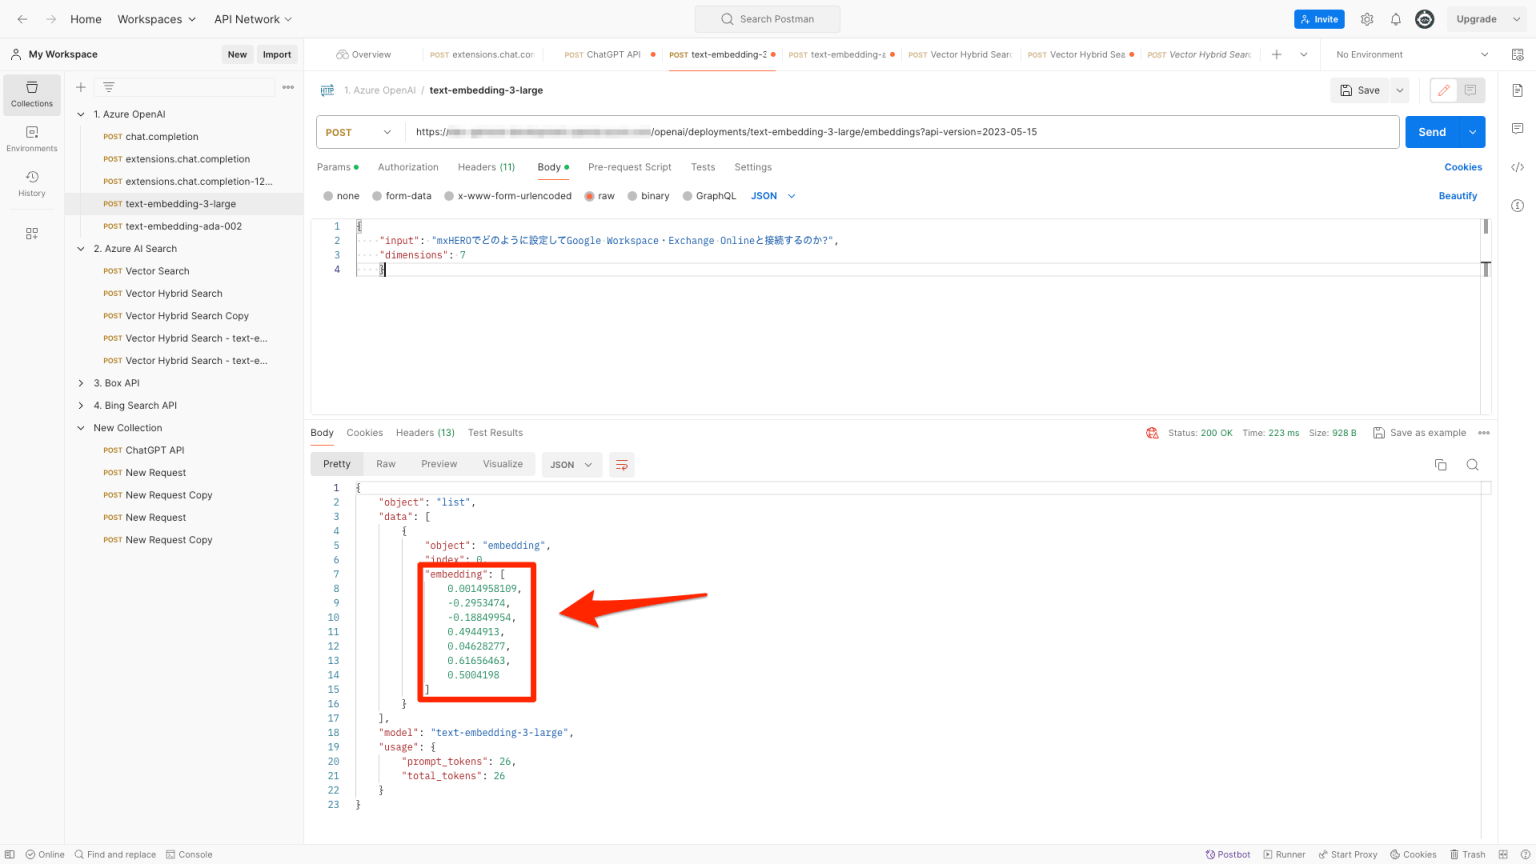This screenshot has width=1536, height=864.
Task: Switch to the Authorization tab
Action: pos(408,167)
